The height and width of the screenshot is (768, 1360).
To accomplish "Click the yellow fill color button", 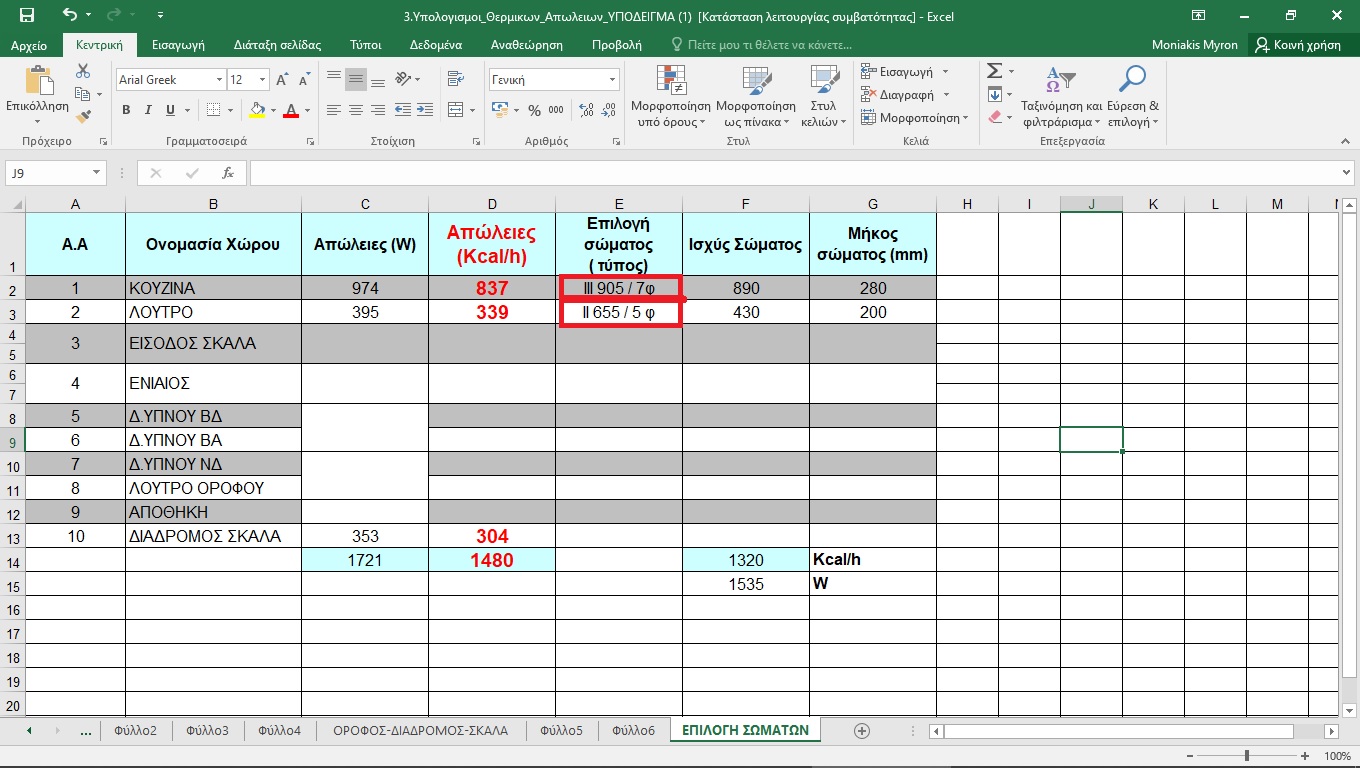I will click(x=258, y=110).
